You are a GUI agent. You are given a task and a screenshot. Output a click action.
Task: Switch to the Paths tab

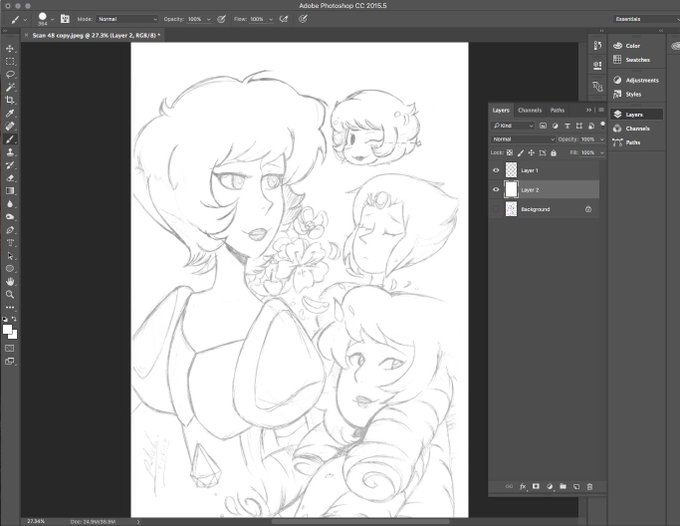point(557,110)
